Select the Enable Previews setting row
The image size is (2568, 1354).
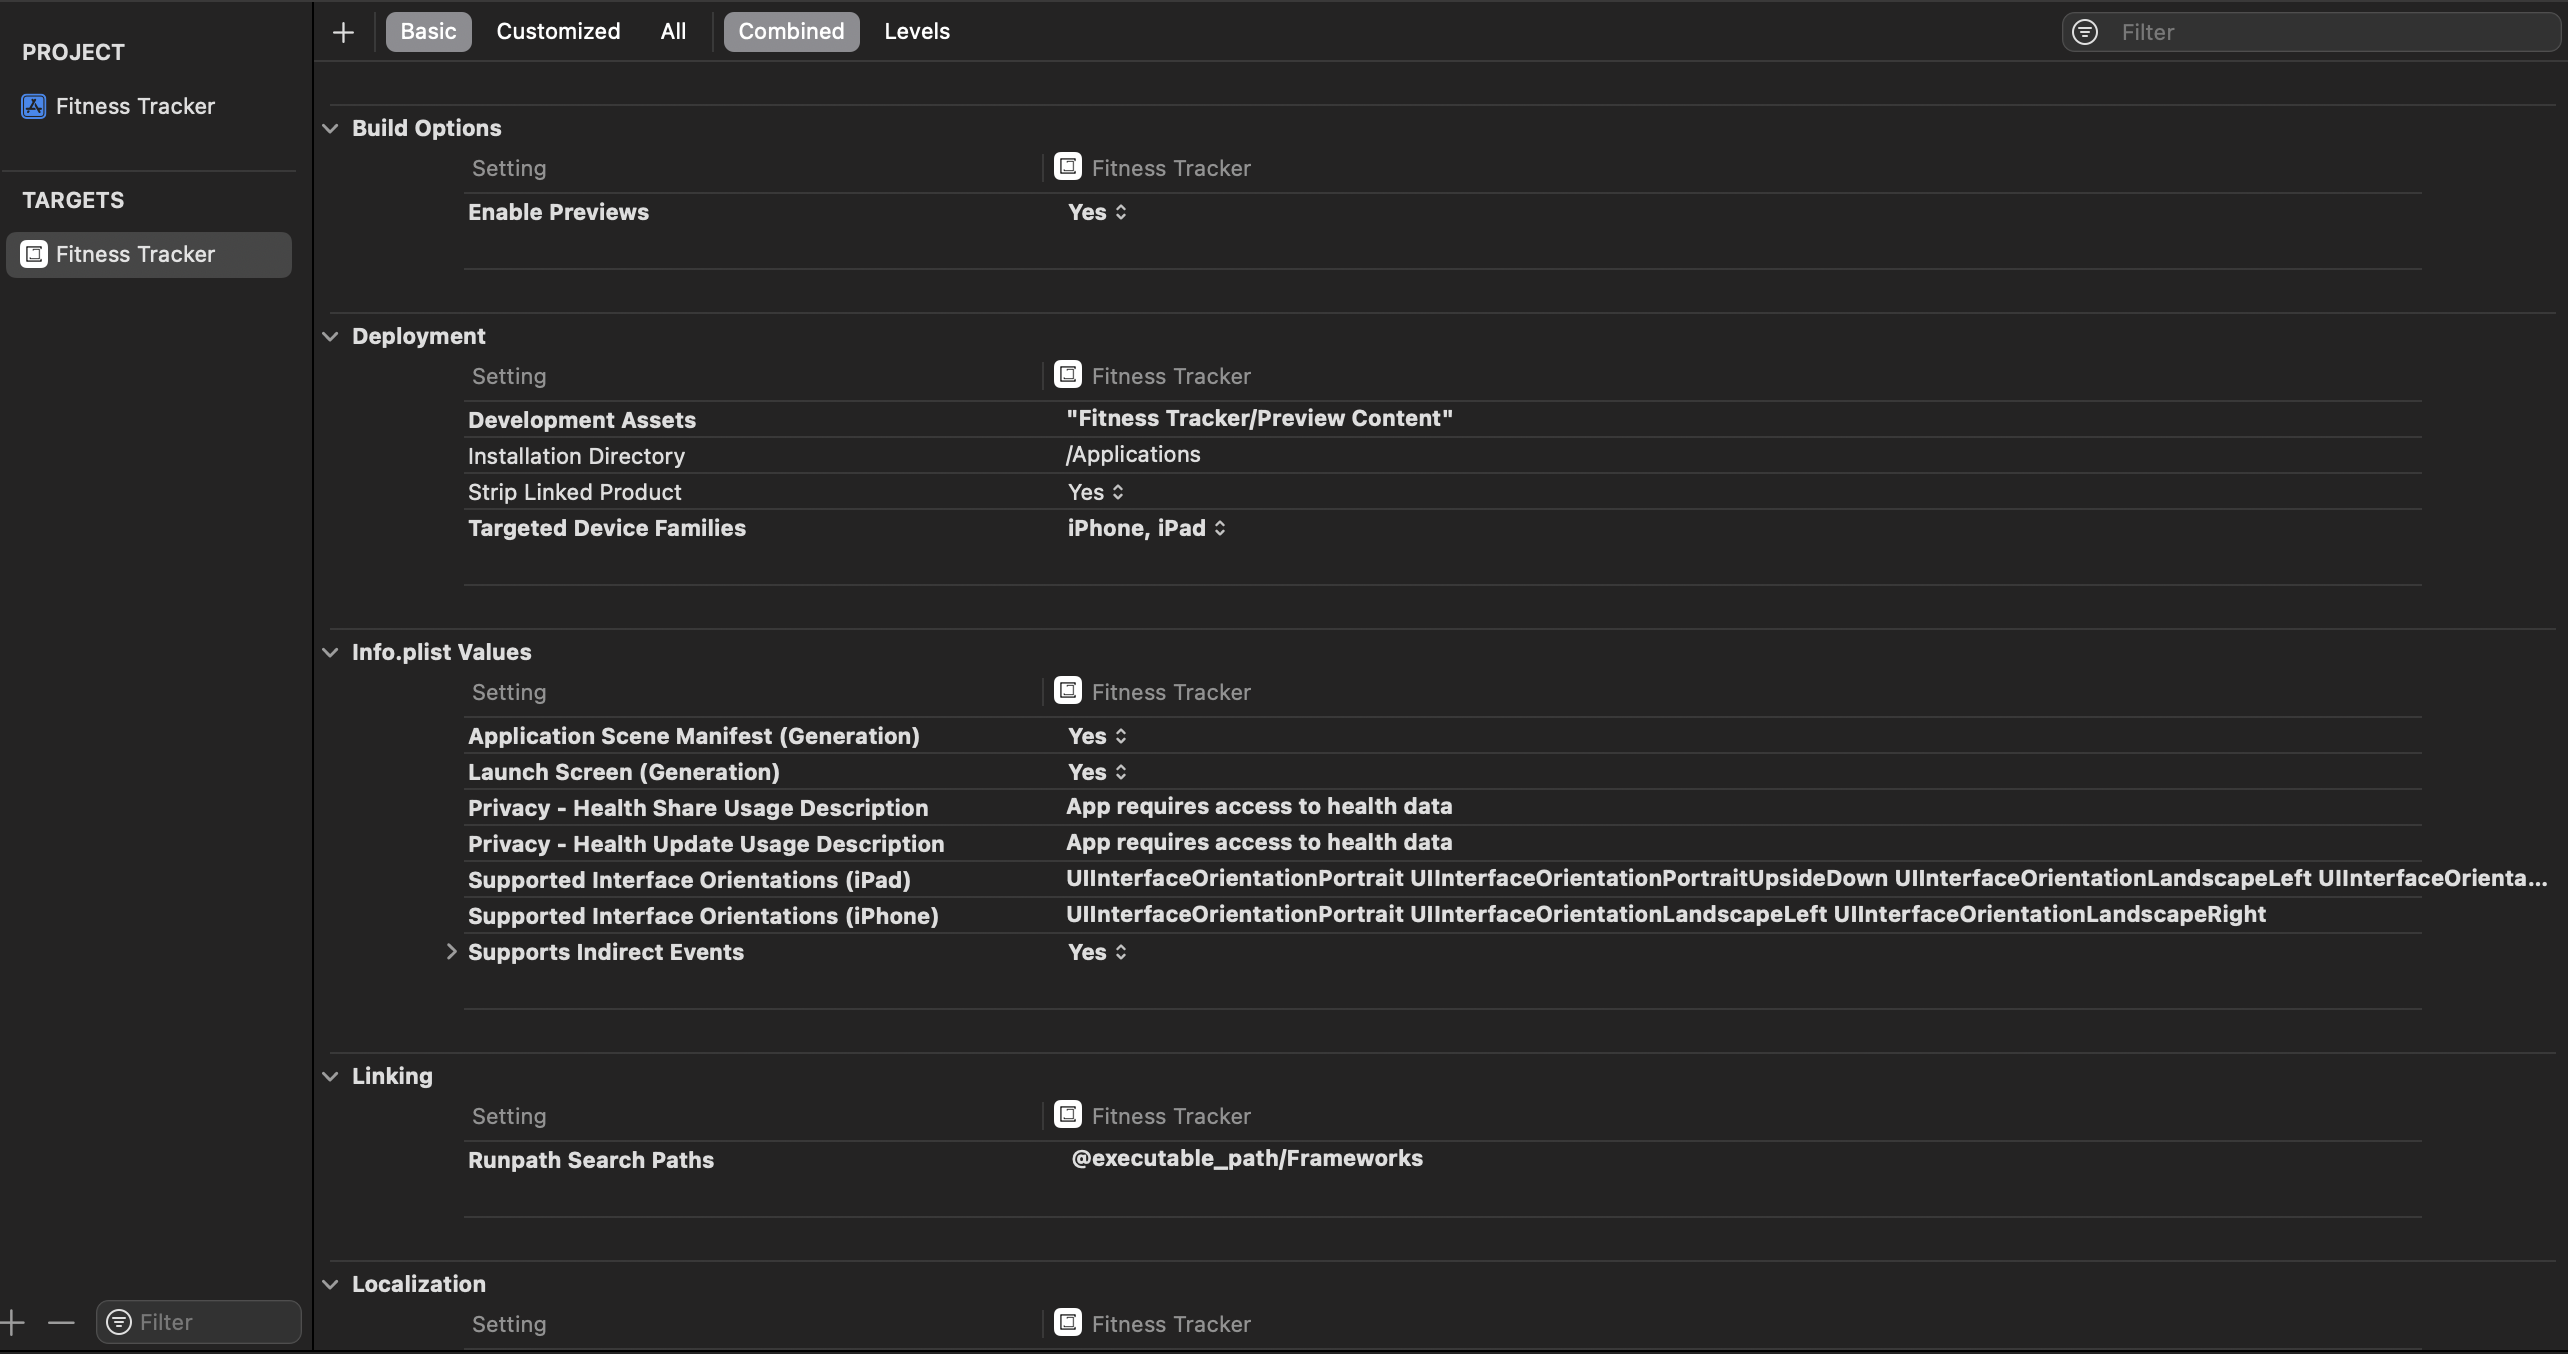pos(1442,212)
